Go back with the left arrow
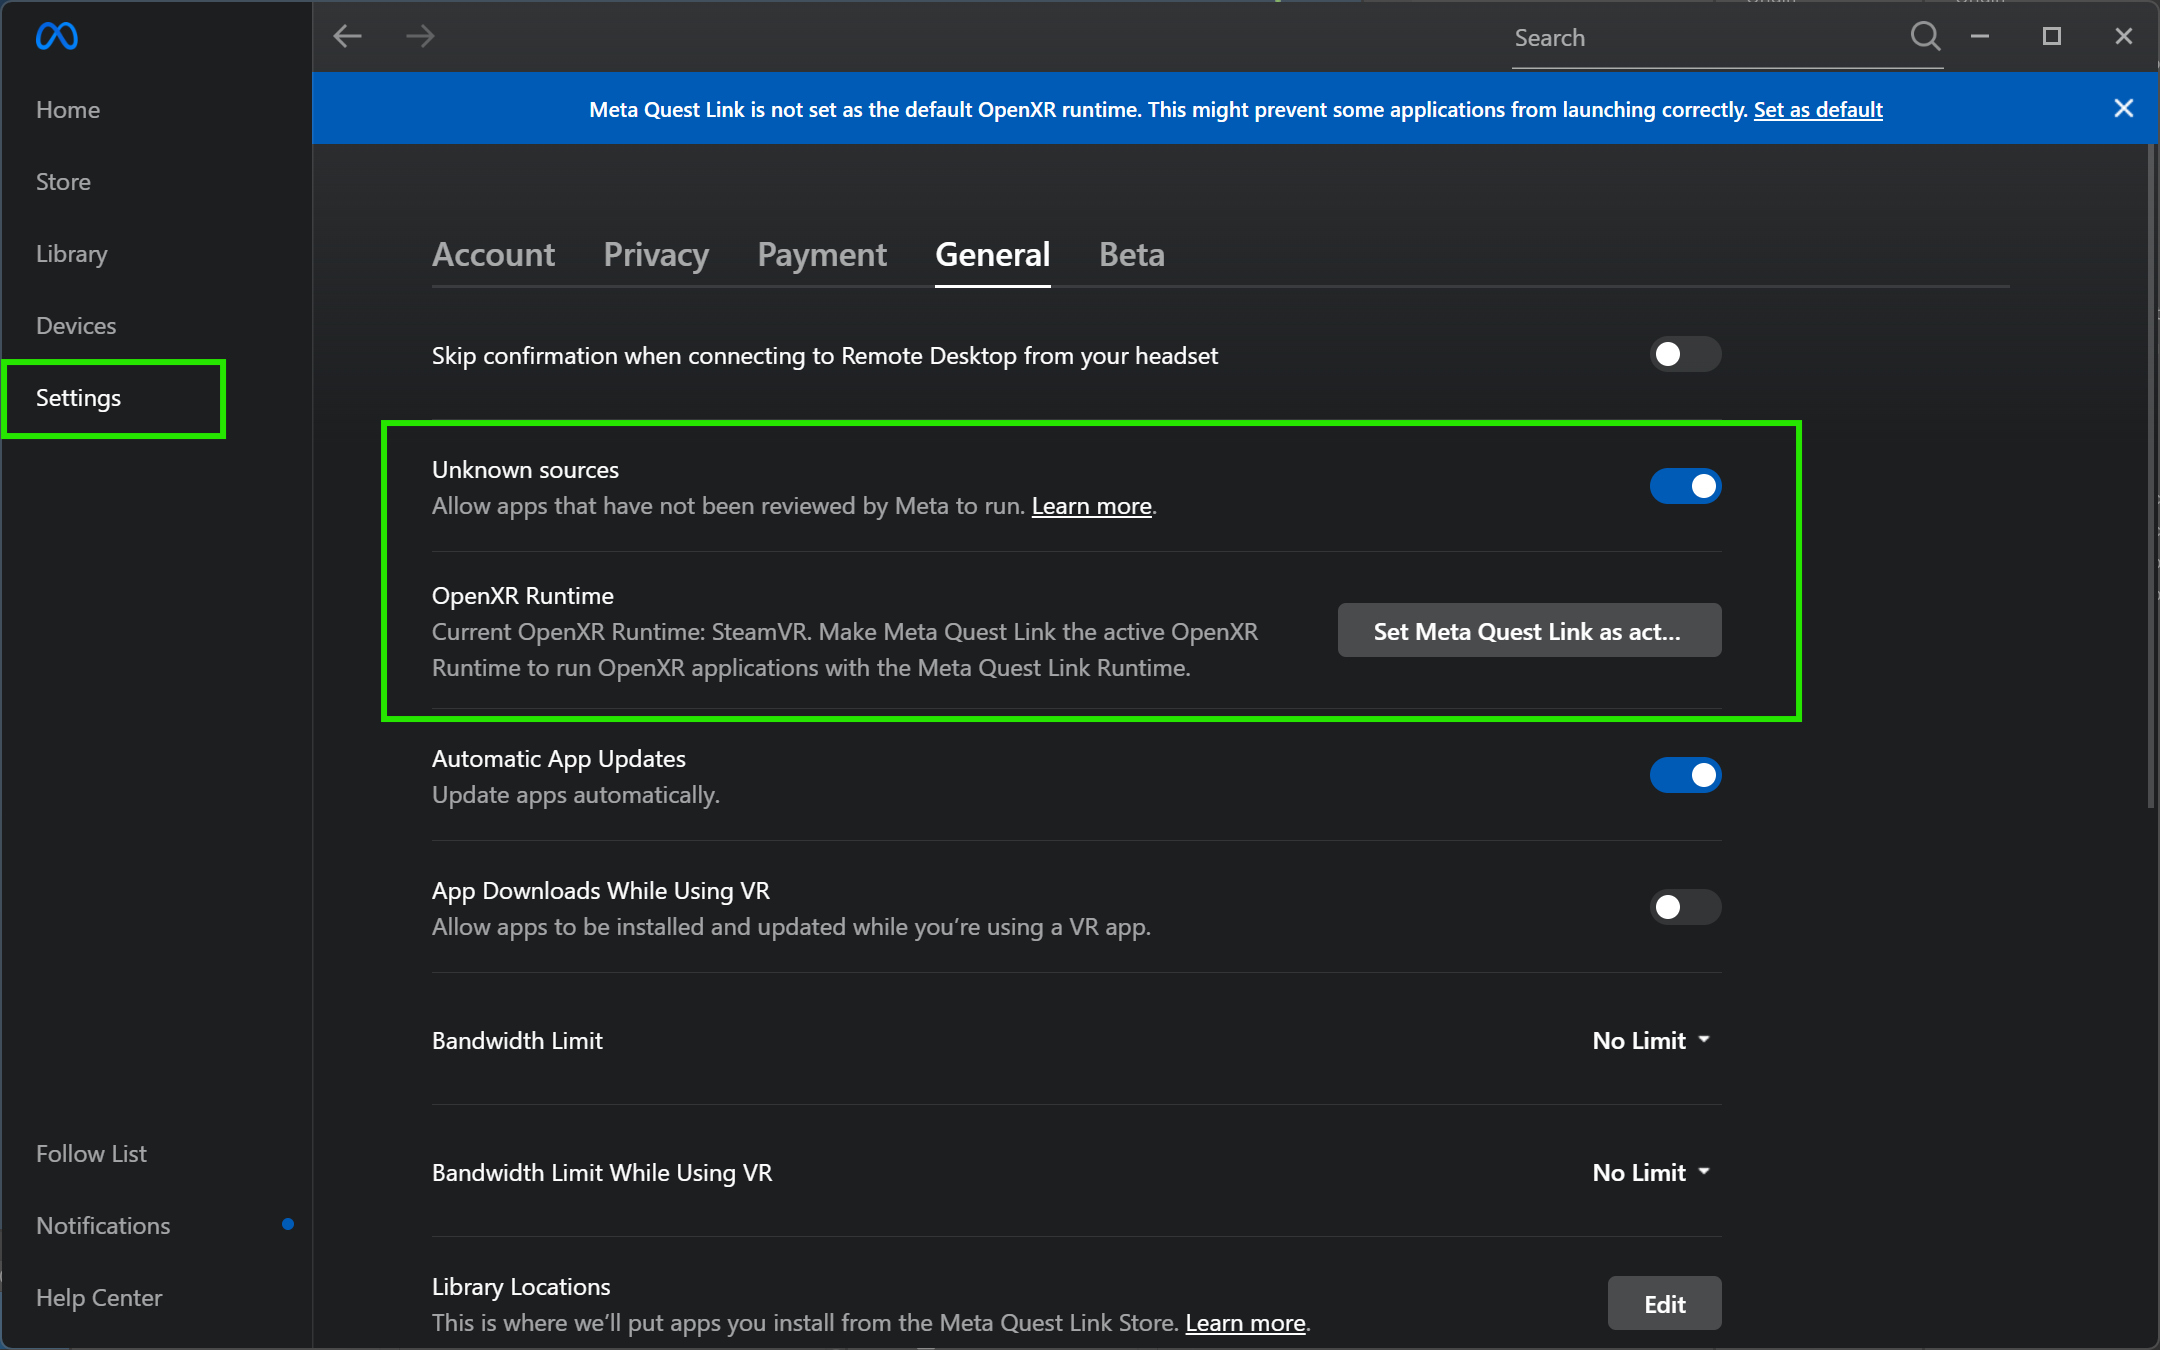This screenshot has width=2160, height=1350. pyautogui.click(x=347, y=37)
